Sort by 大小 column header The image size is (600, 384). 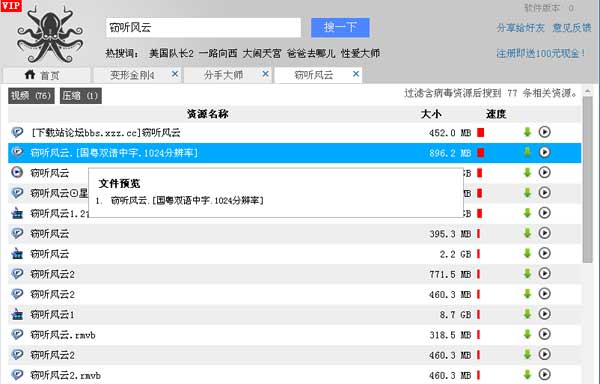tap(431, 114)
